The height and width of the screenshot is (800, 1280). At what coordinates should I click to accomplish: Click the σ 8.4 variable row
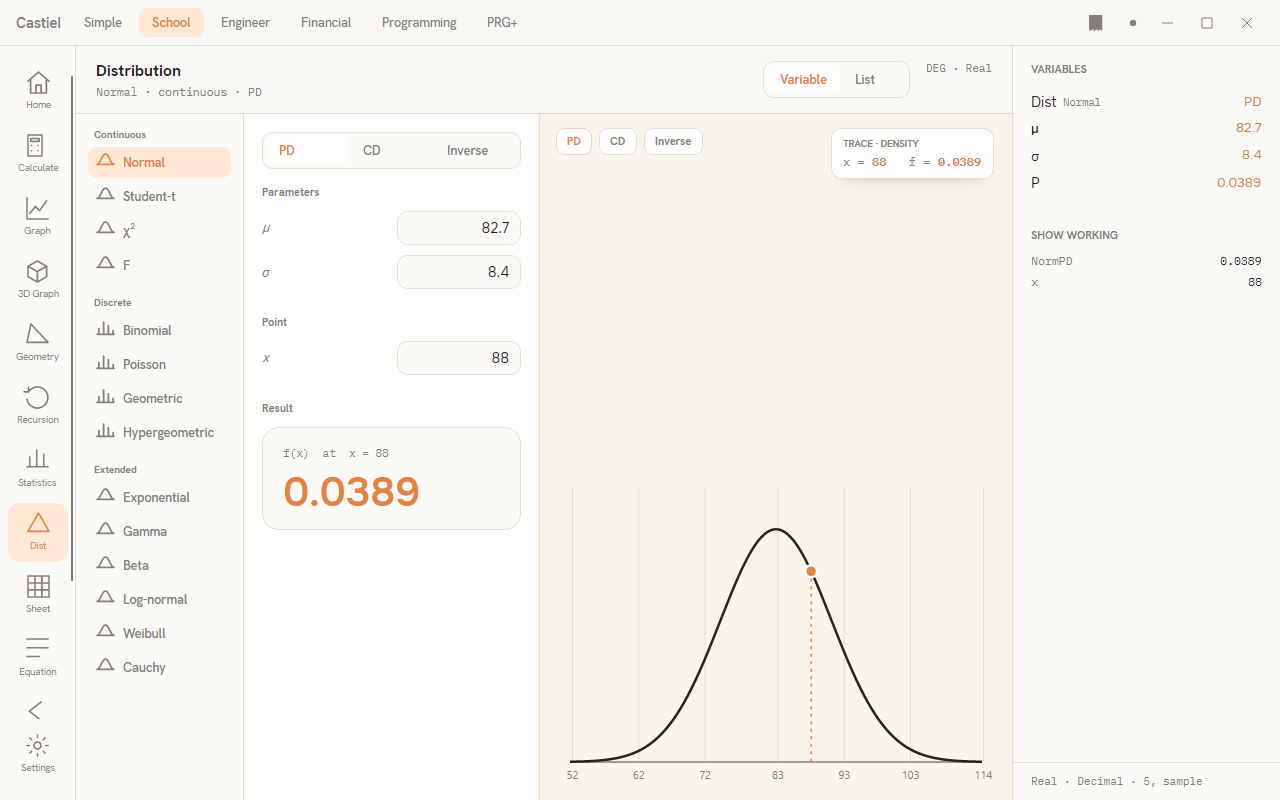(x=1146, y=155)
